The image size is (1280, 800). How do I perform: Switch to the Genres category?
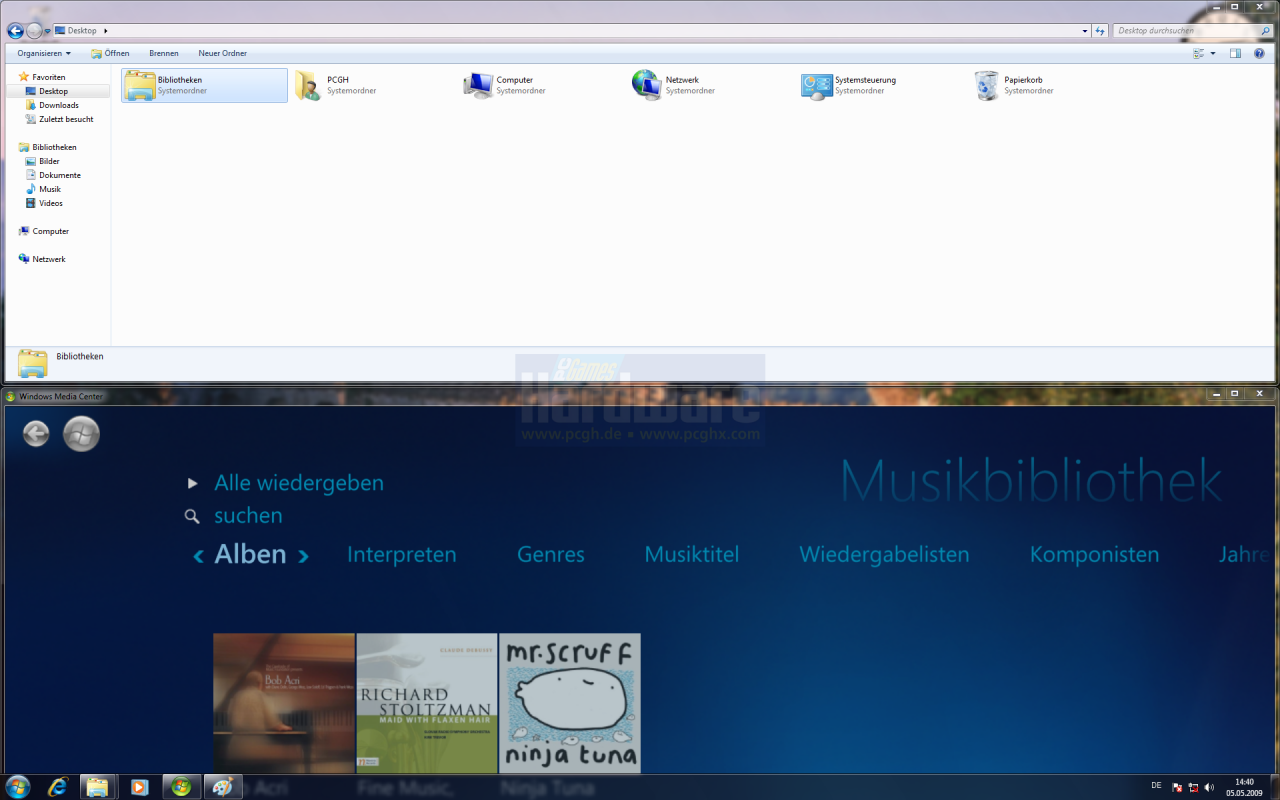pyautogui.click(x=551, y=555)
